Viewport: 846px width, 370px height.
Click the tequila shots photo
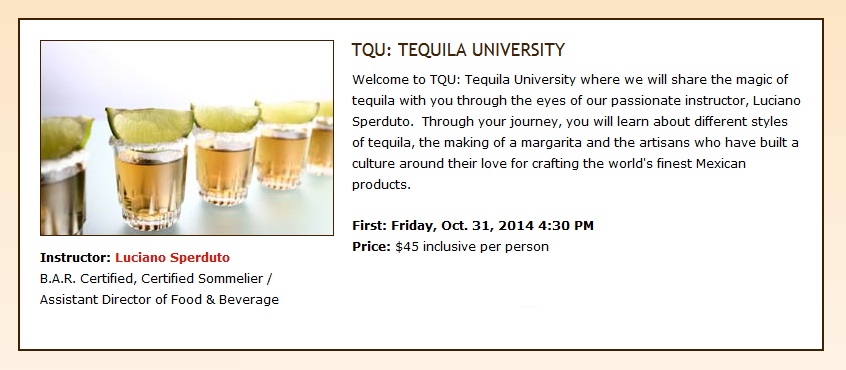click(187, 138)
